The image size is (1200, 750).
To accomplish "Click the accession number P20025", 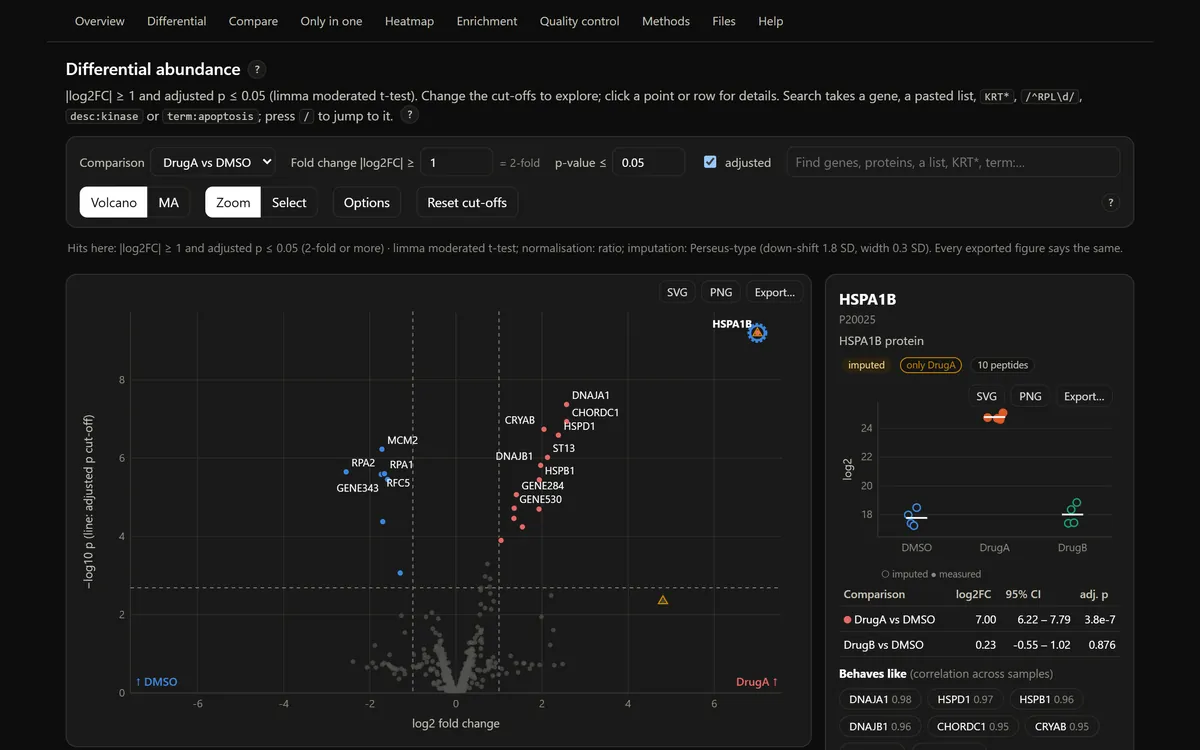I will (858, 320).
